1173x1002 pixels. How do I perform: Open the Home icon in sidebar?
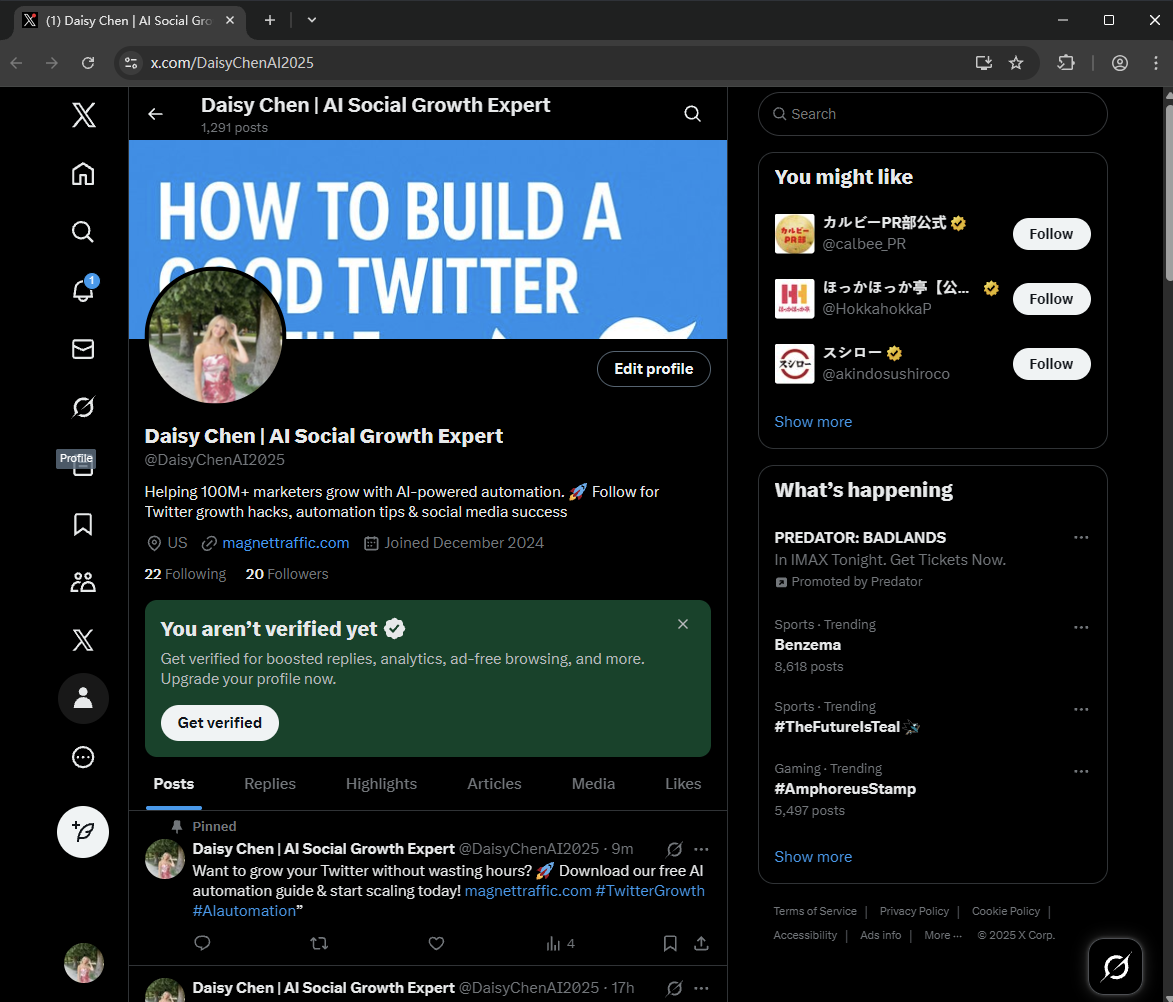click(x=83, y=174)
